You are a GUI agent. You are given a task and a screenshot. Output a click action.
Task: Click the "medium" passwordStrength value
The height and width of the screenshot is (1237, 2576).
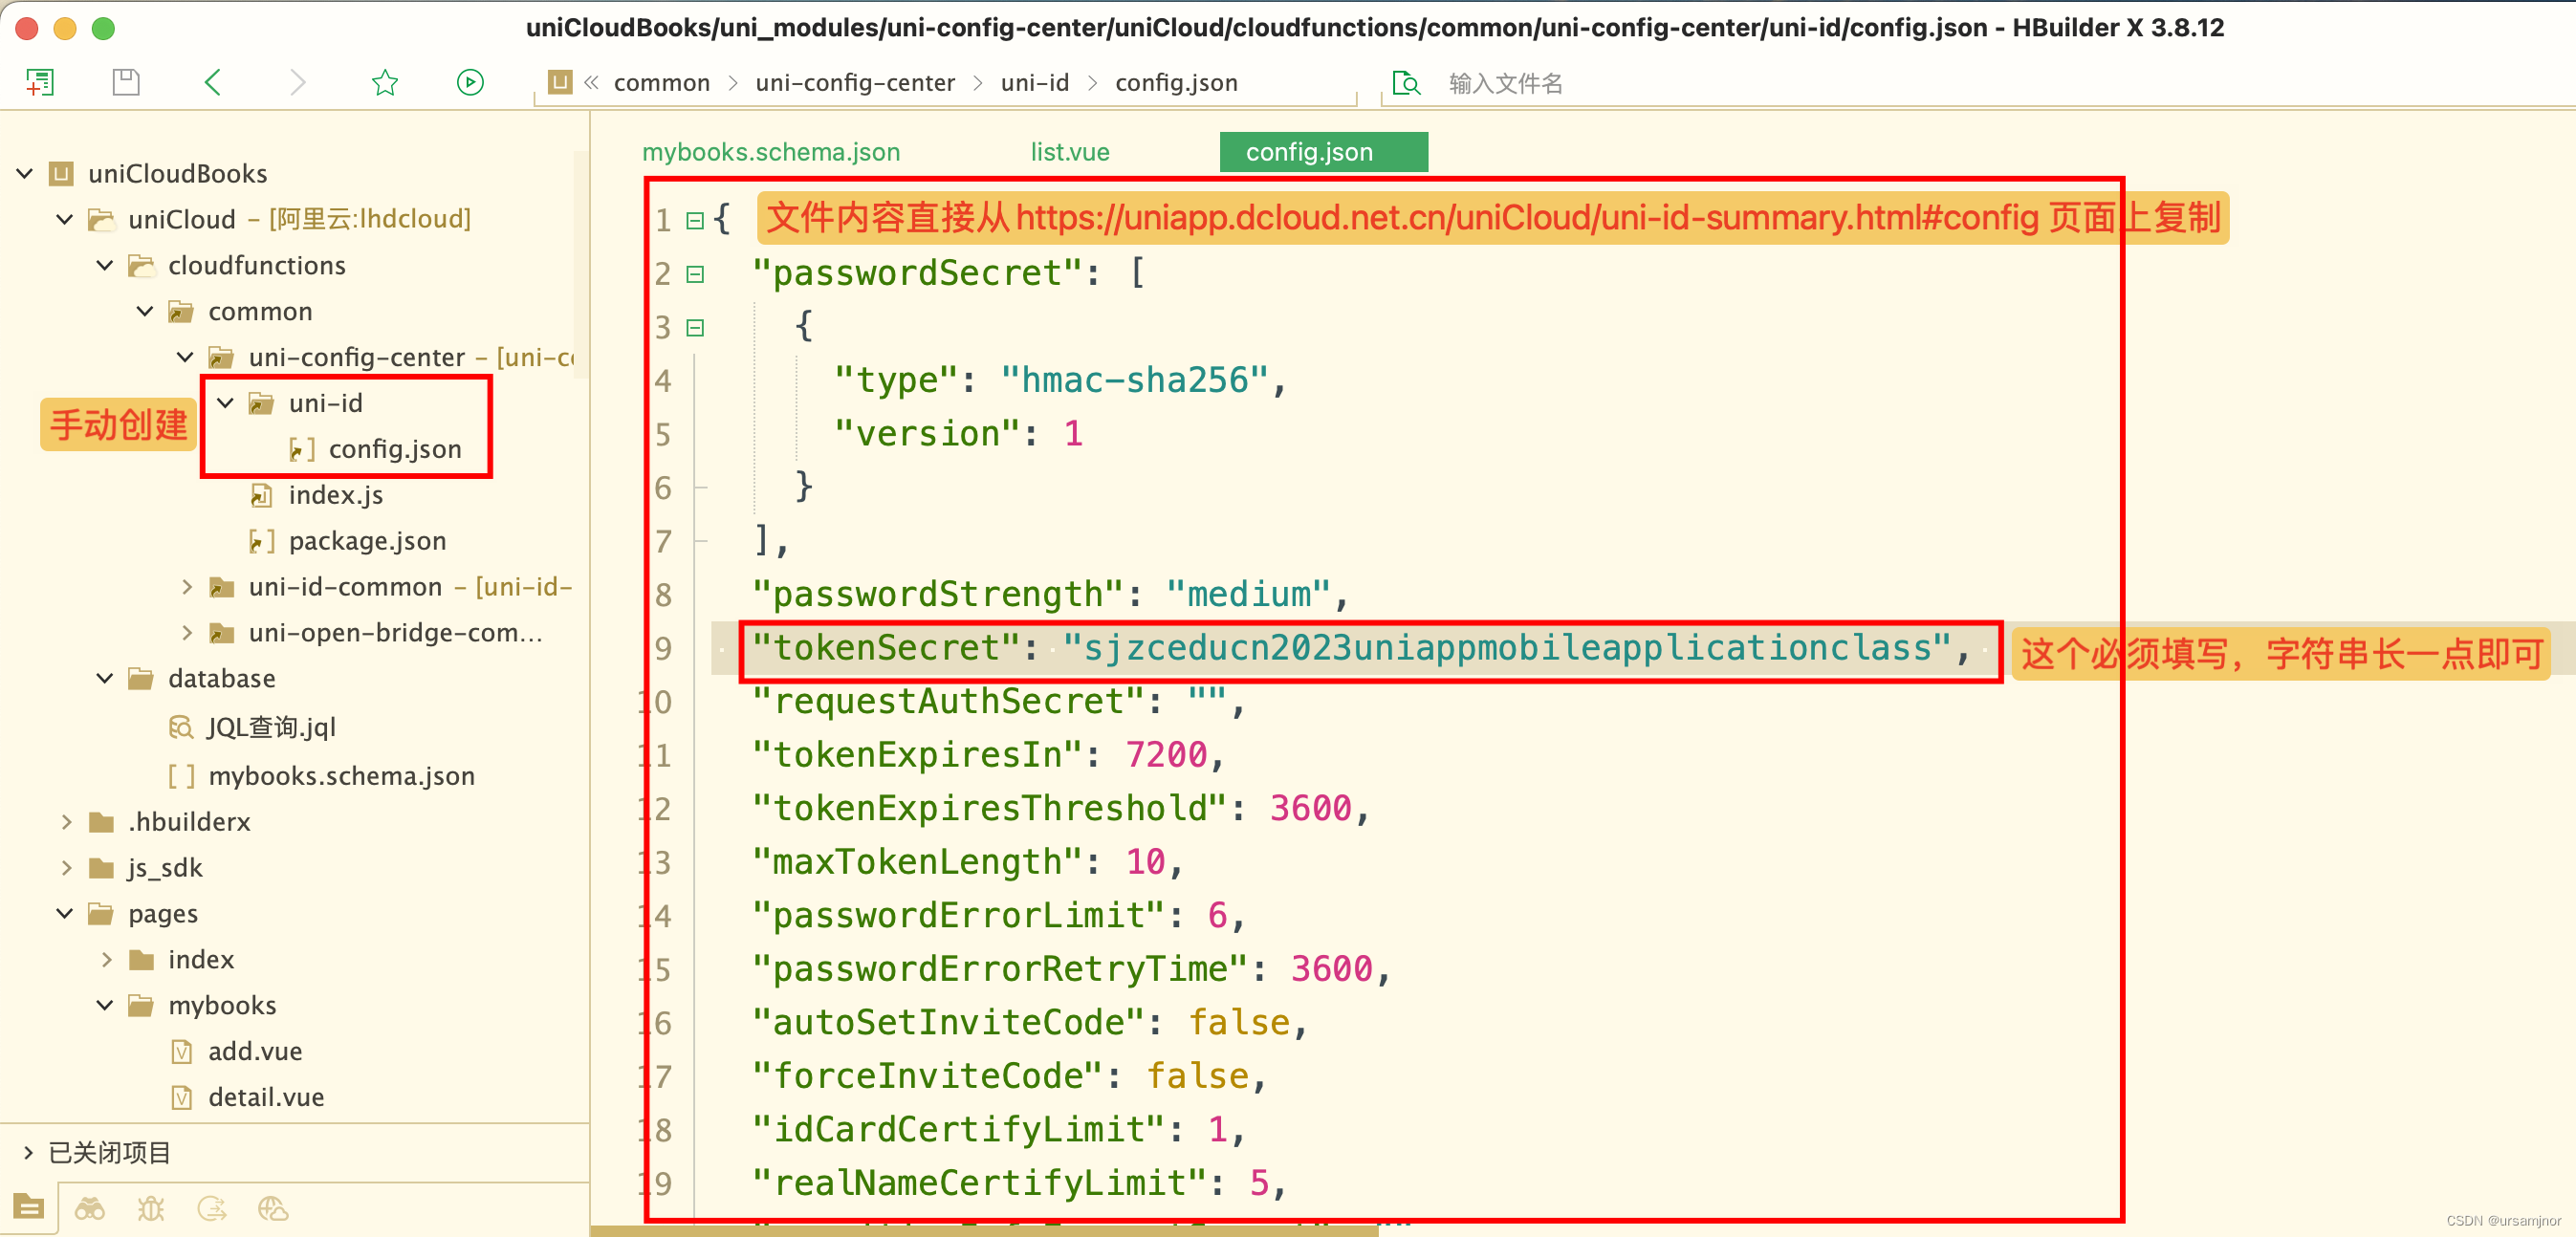[x=1248, y=595]
